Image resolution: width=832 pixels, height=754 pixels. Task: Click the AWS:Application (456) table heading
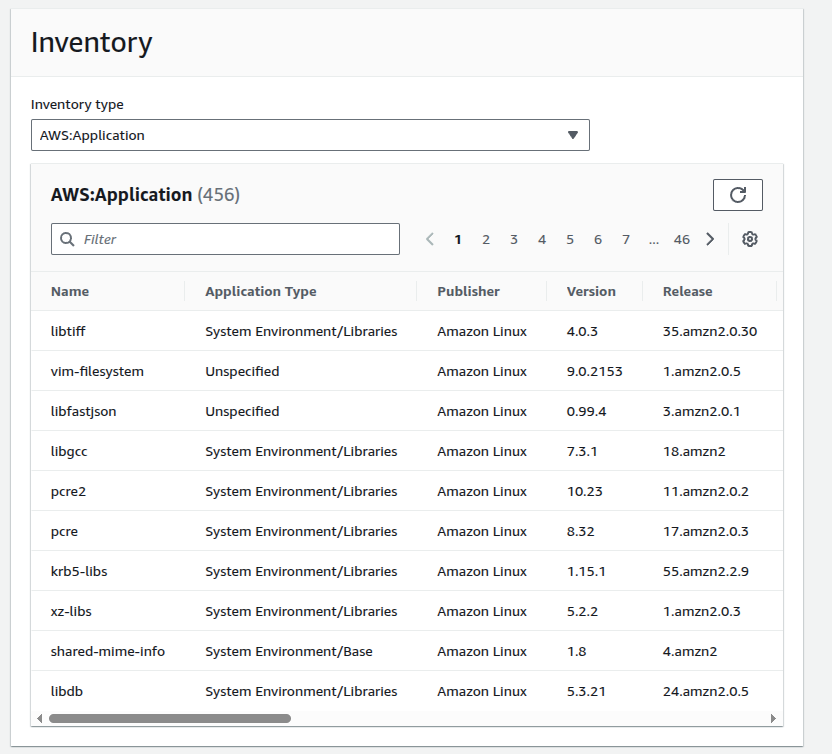pyautogui.click(x=145, y=195)
